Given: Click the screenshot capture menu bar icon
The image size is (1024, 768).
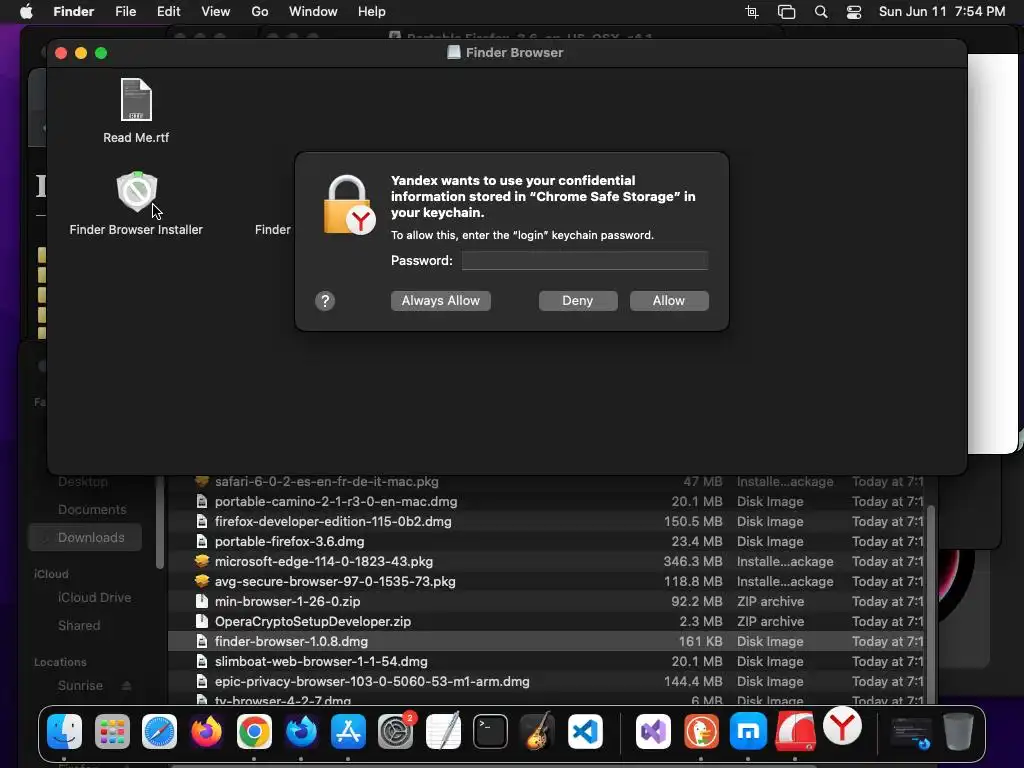Looking at the screenshot, I should coord(752,12).
